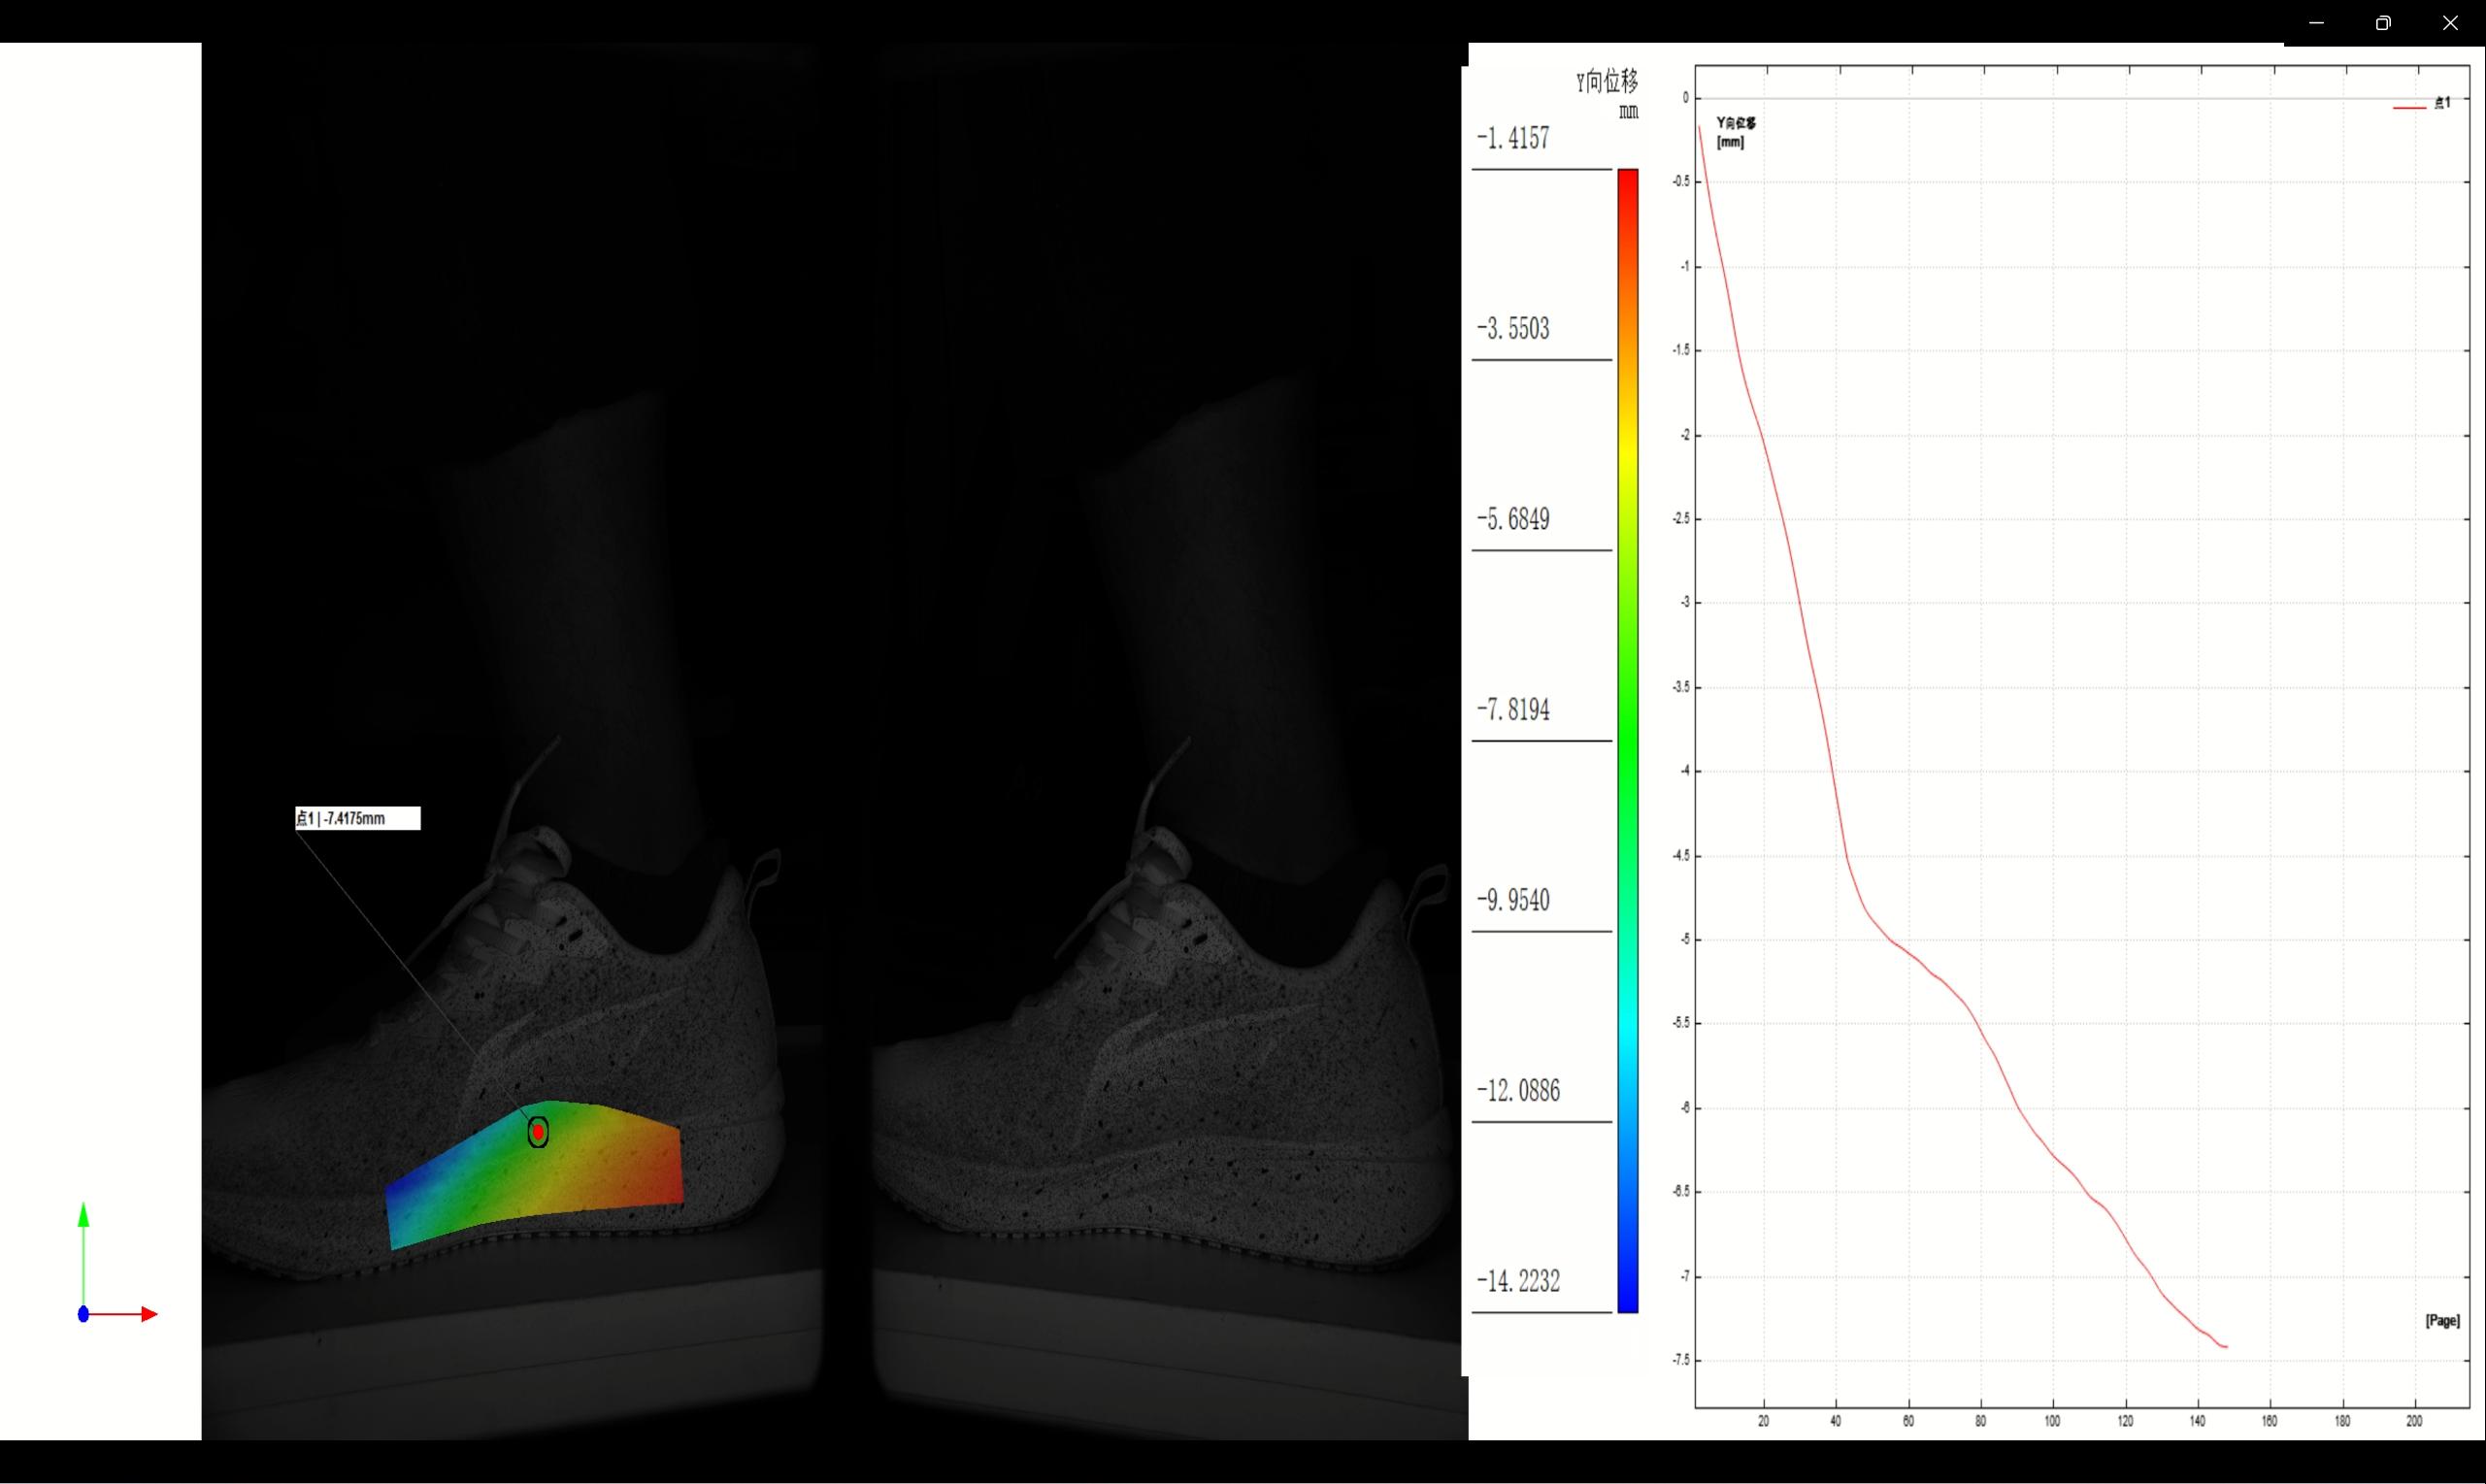Click the green Y-axis arrow of coordinate triad

click(x=84, y=1216)
